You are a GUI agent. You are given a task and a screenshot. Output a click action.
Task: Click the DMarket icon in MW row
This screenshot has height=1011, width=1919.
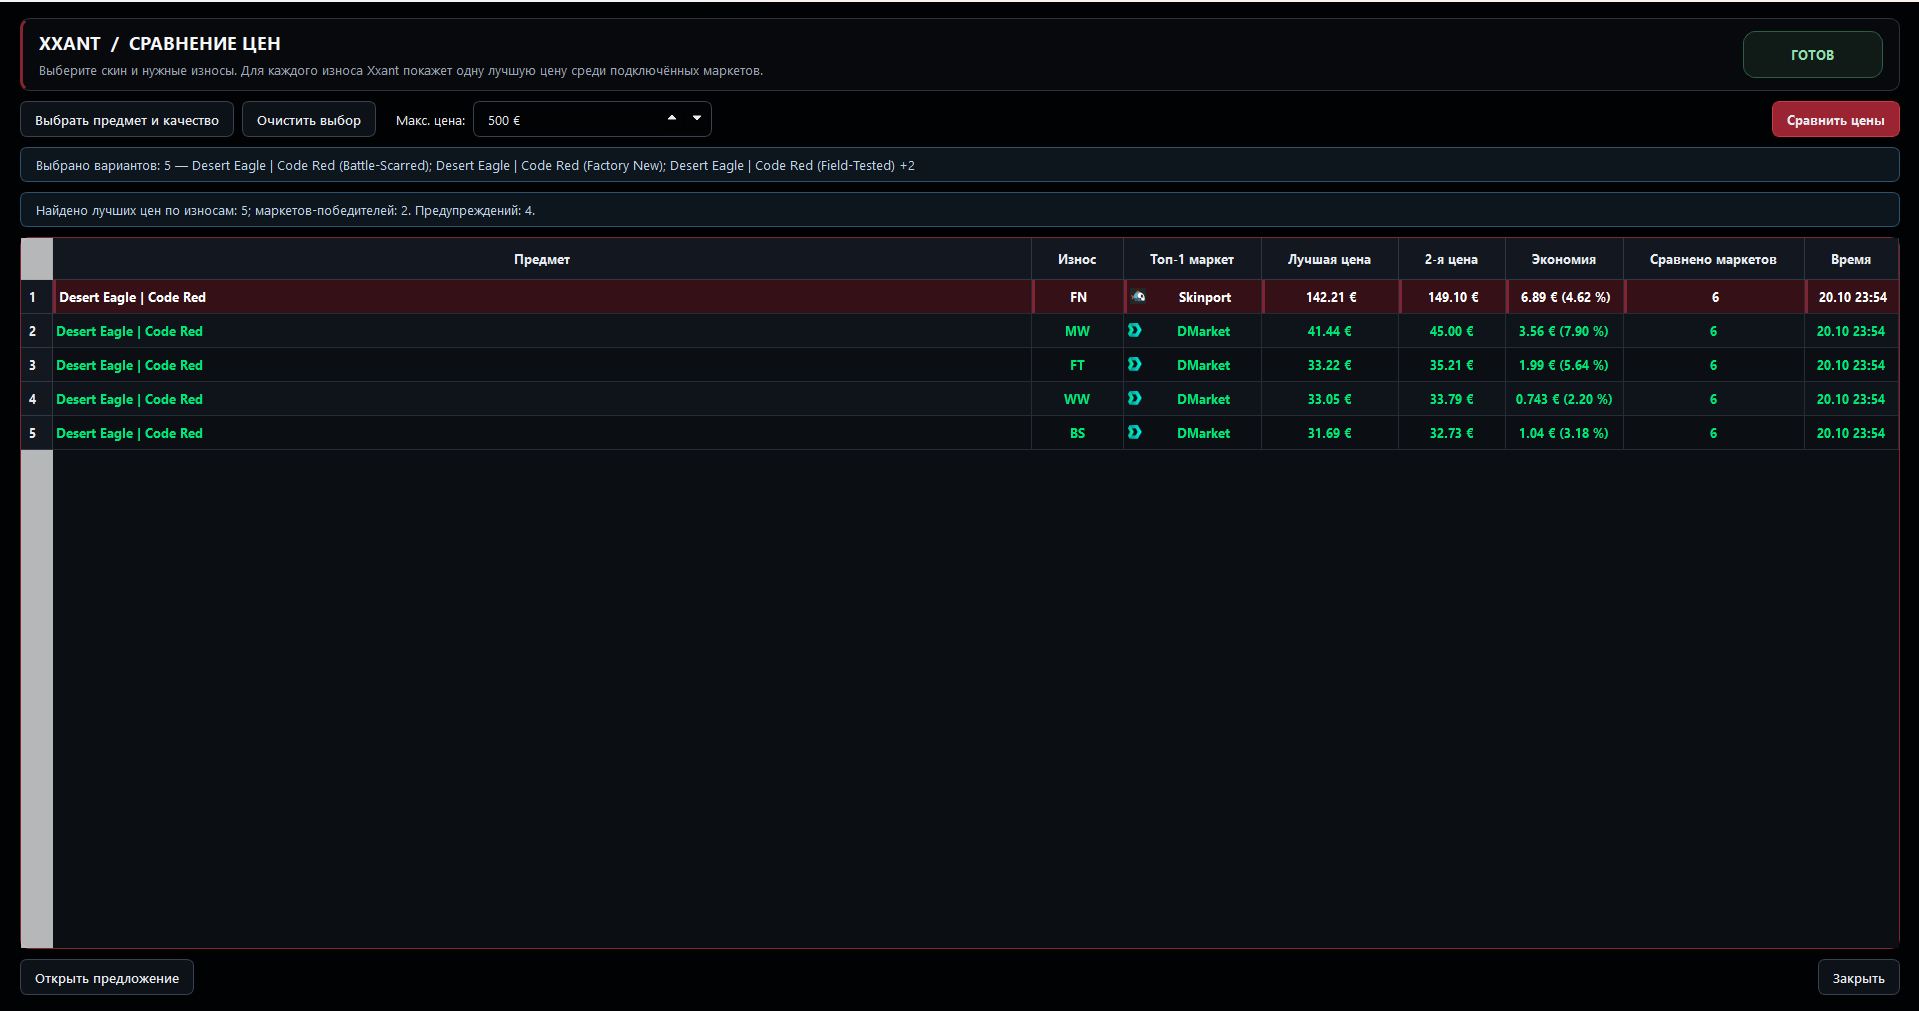point(1135,331)
